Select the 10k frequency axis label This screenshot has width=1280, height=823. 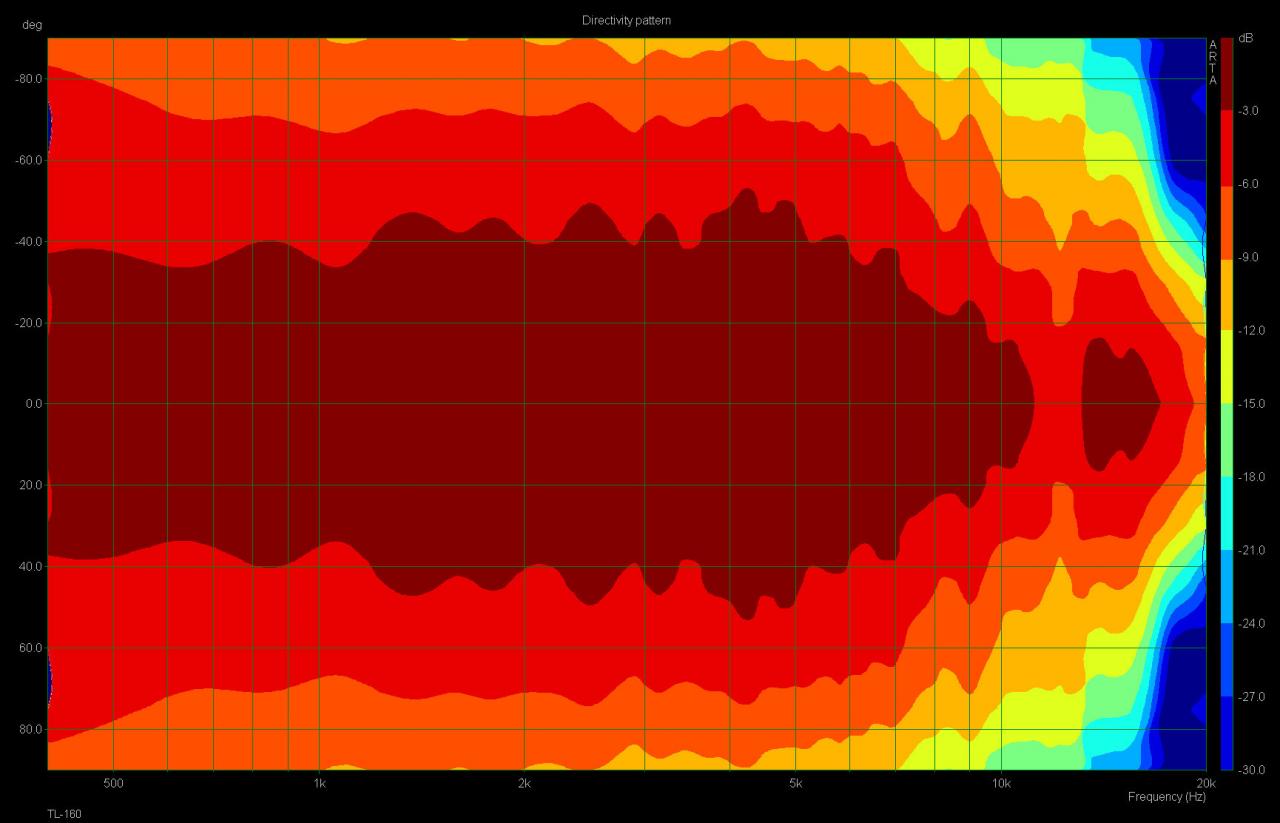click(1001, 782)
